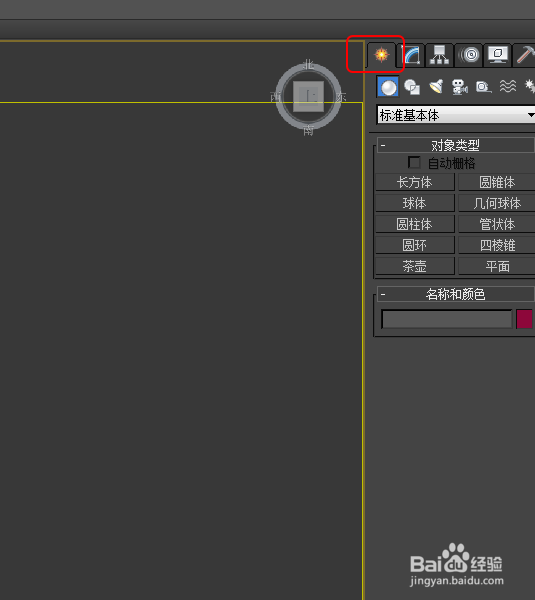Screen dimensions: 535x600
Task: Click the 圆锥体 button
Action: [497, 182]
